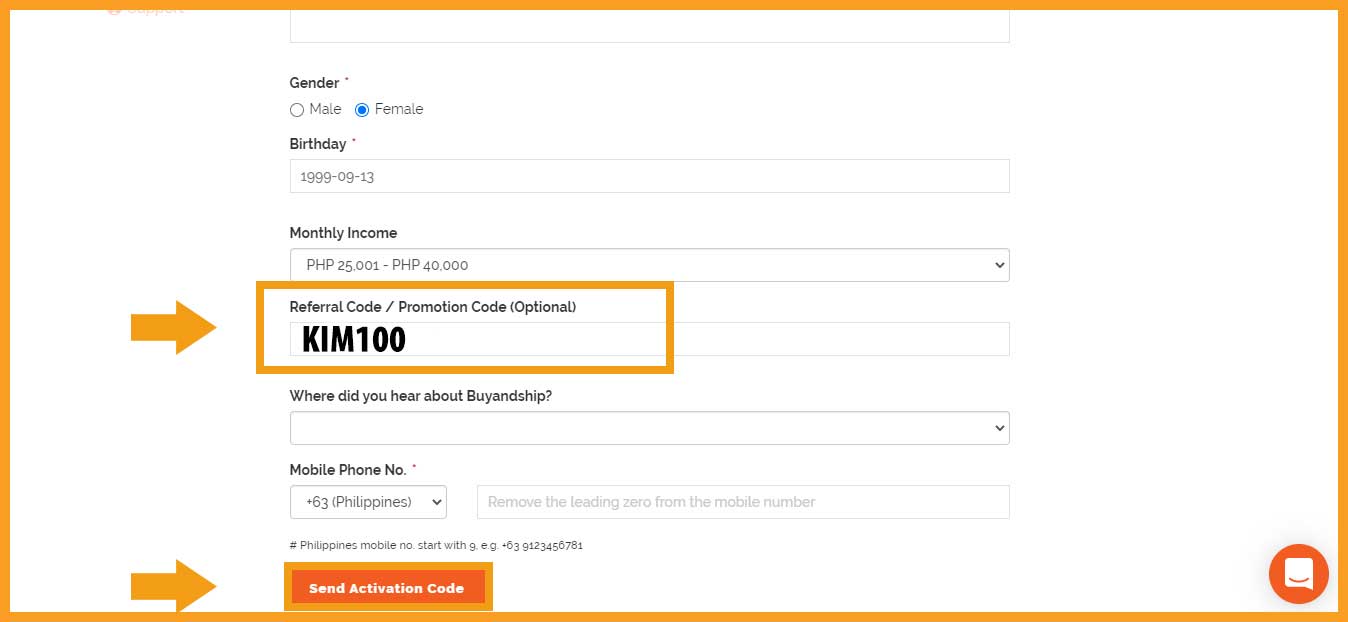Screen dimensions: 1348x622
Task: Click the Mobile Phone No. label
Action: (348, 470)
